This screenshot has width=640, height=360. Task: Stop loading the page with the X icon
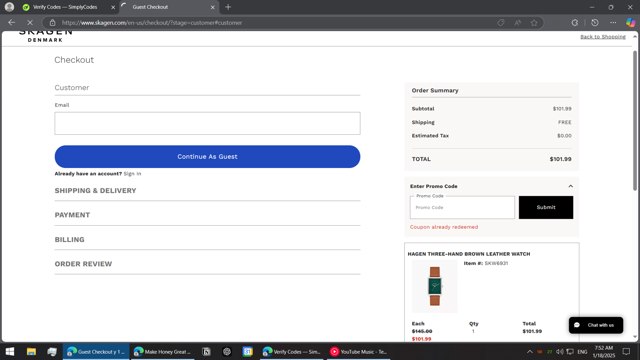30,23
